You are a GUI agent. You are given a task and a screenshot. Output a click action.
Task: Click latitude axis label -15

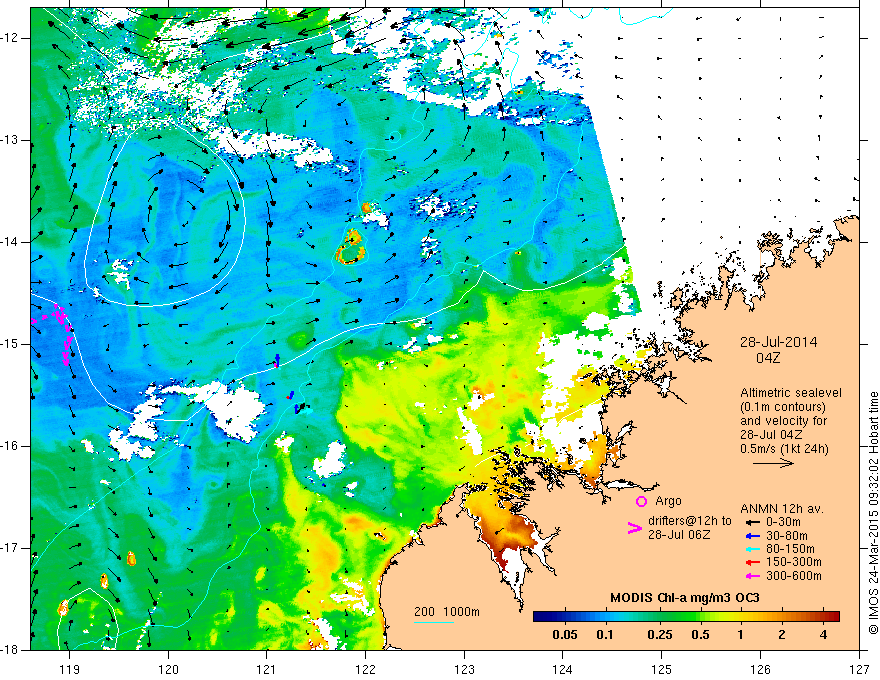[10, 344]
